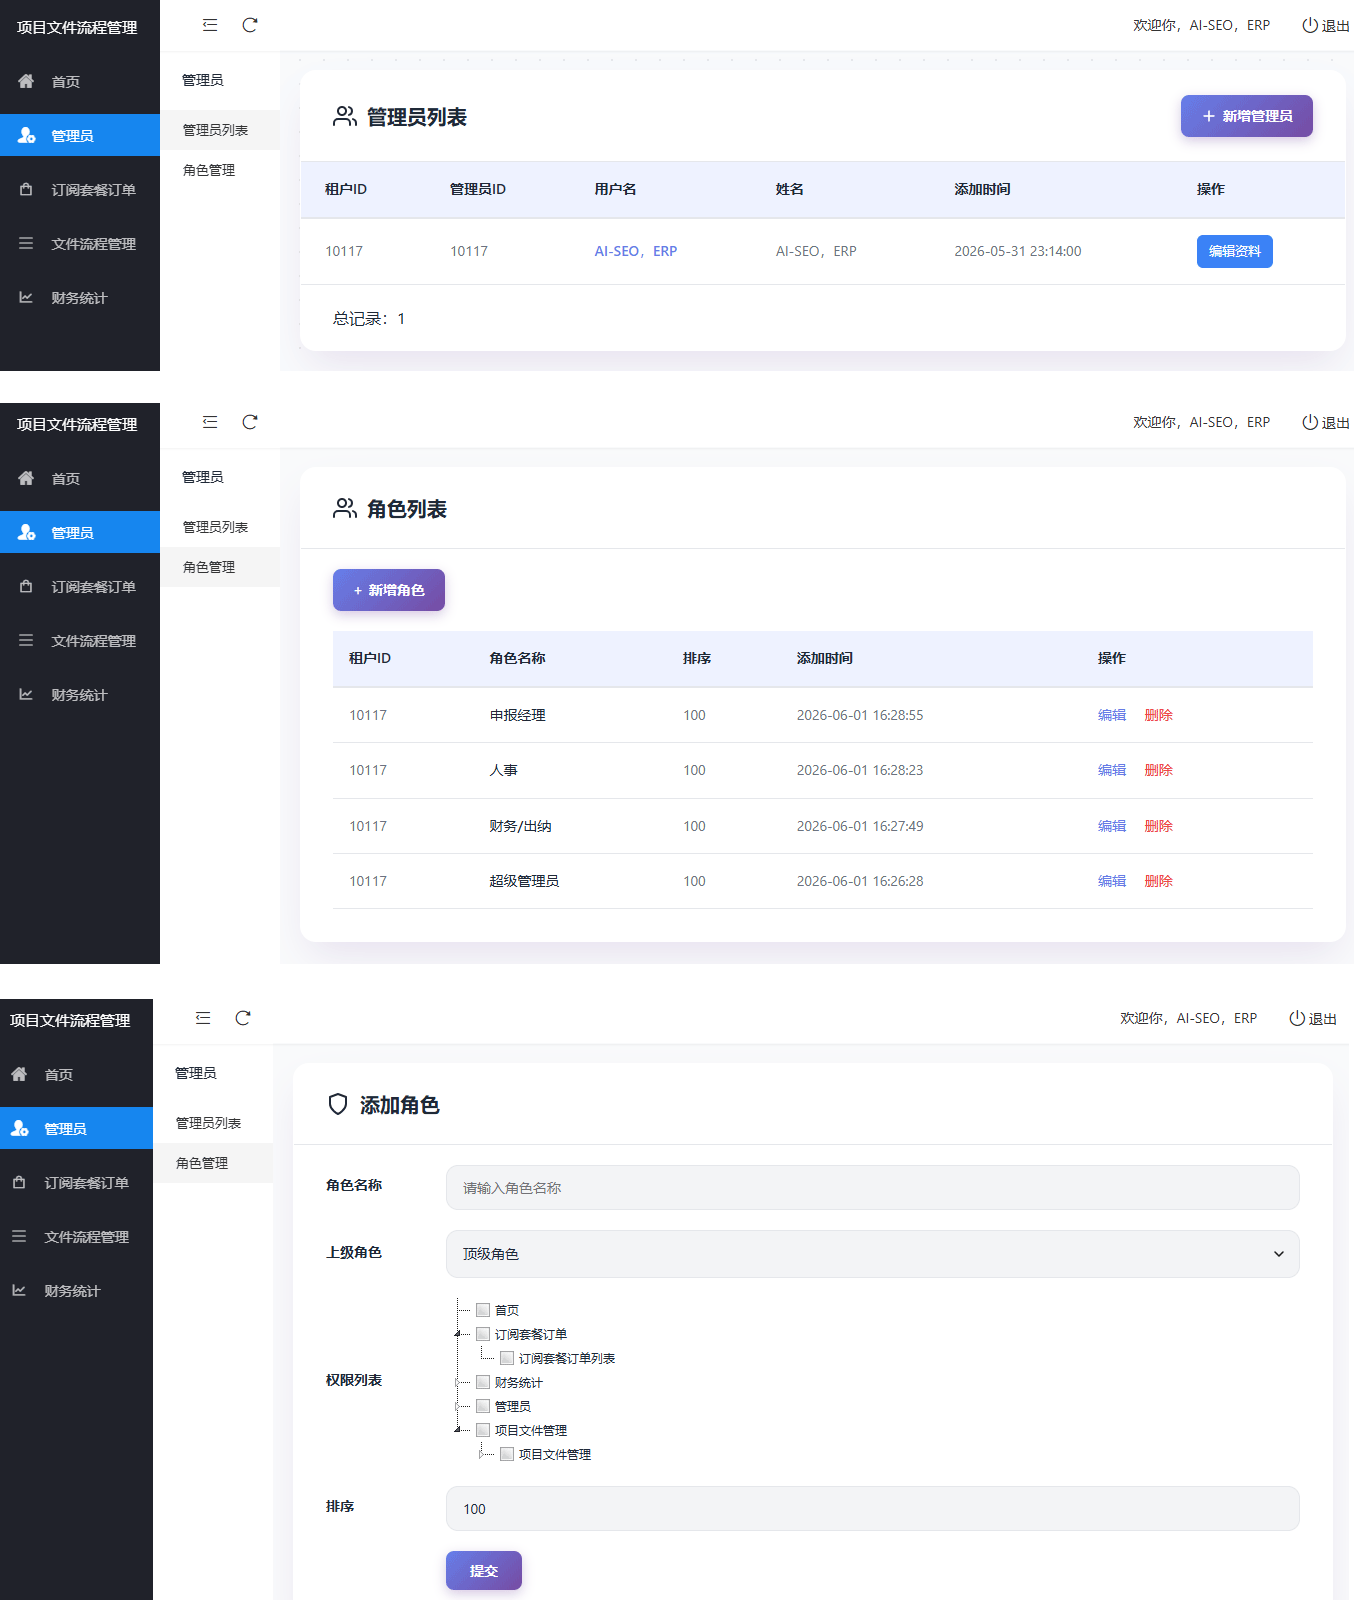Delete the 人事 role

click(1158, 770)
